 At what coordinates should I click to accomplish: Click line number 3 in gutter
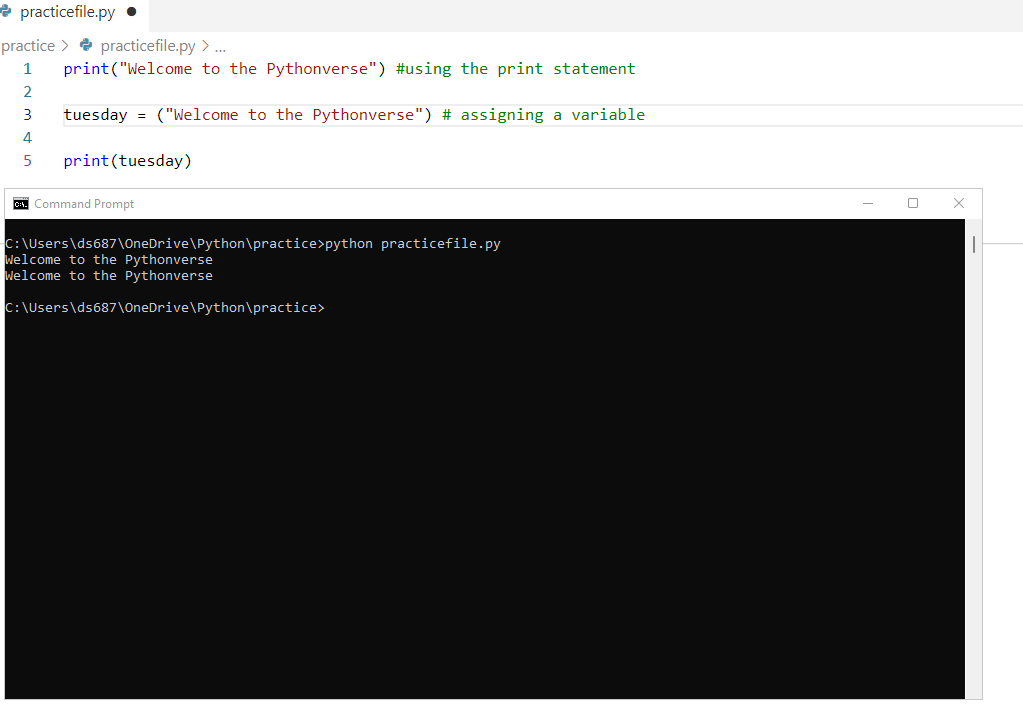coord(27,115)
